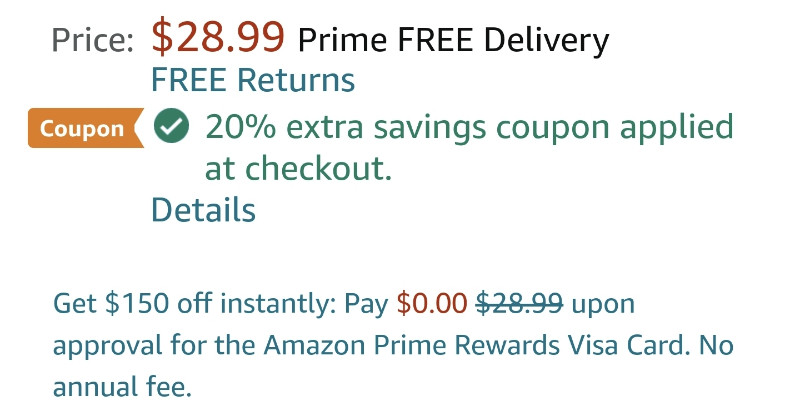Click the word 'Prime' before FREE Delivery

tap(343, 40)
